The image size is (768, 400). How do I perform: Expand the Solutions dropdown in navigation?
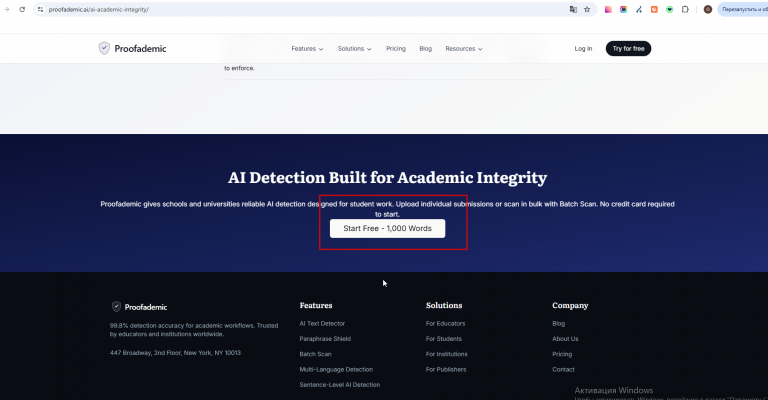pyautogui.click(x=355, y=48)
